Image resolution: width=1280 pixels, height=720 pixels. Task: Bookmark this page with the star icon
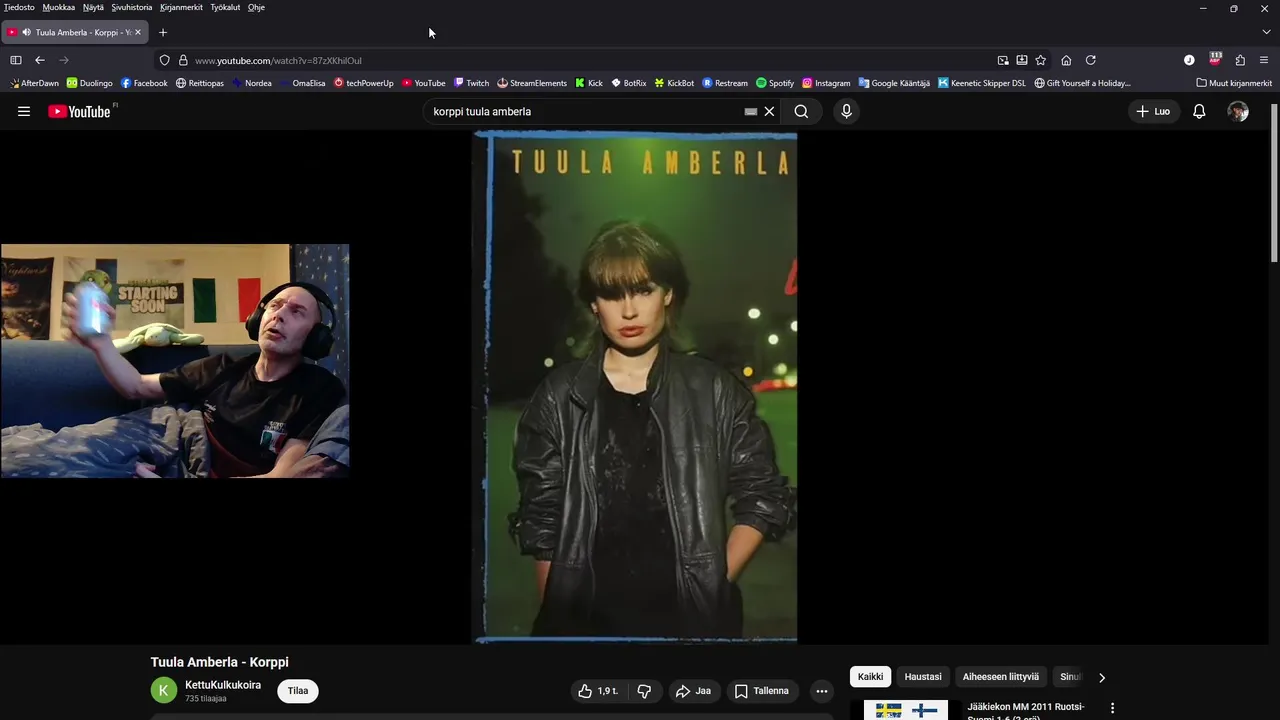pyautogui.click(x=1040, y=60)
